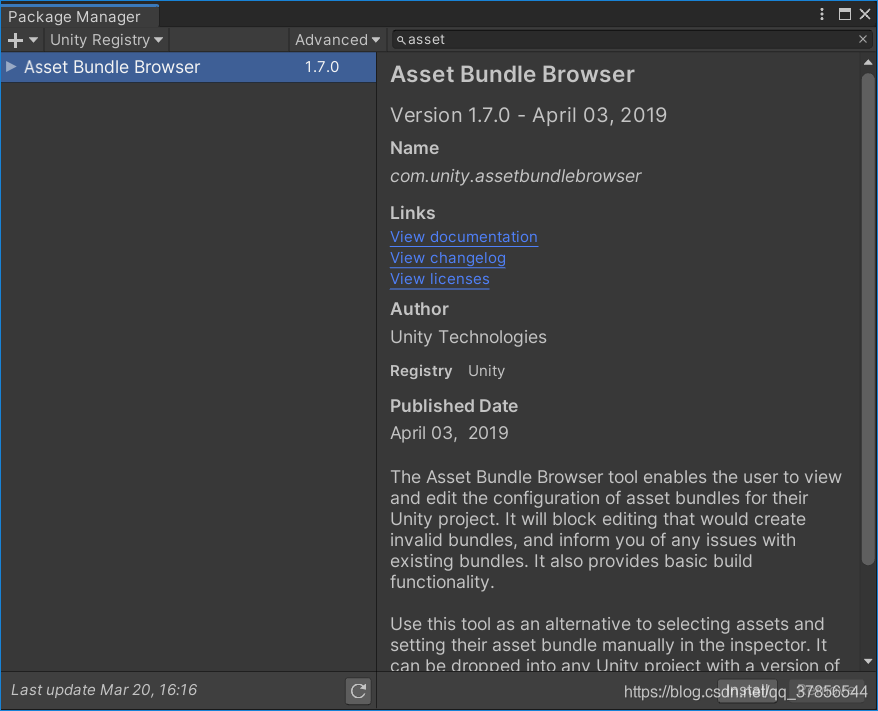Click the Published Date value April 03, 2019
This screenshot has width=878, height=711.
pos(449,433)
